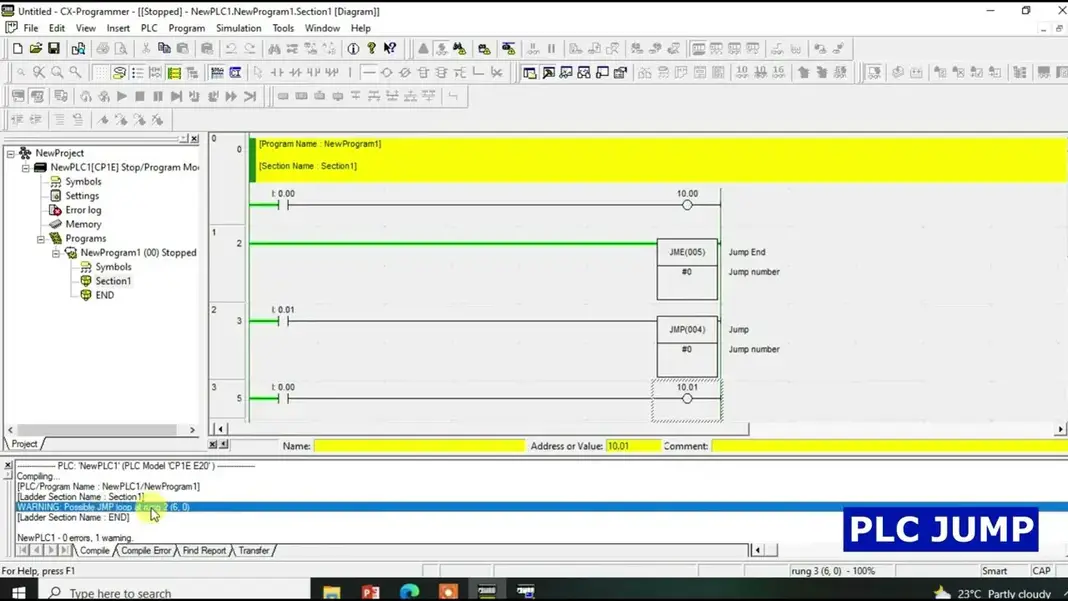
Task: Click the About information icon
Action: (353, 48)
